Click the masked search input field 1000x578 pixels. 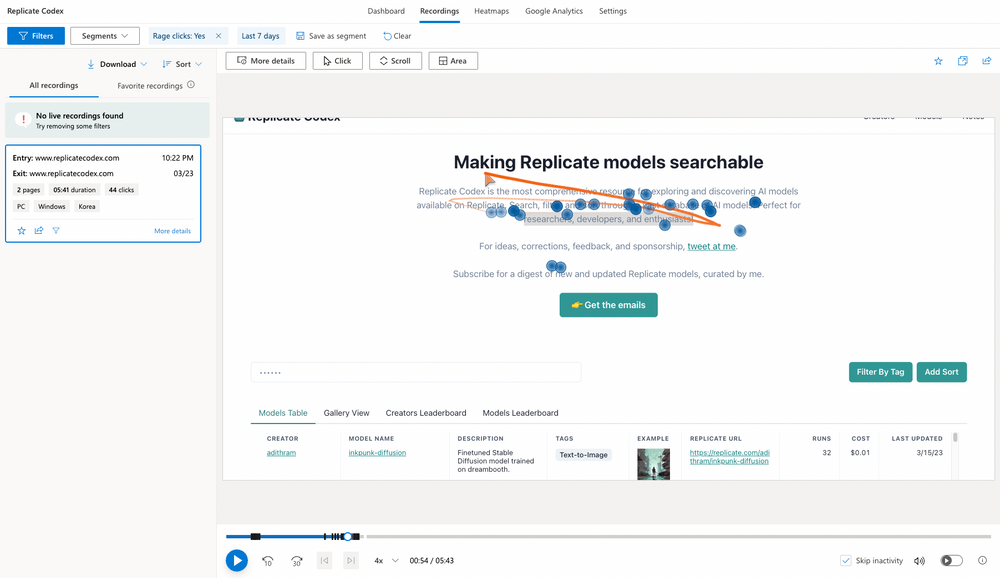pos(416,372)
